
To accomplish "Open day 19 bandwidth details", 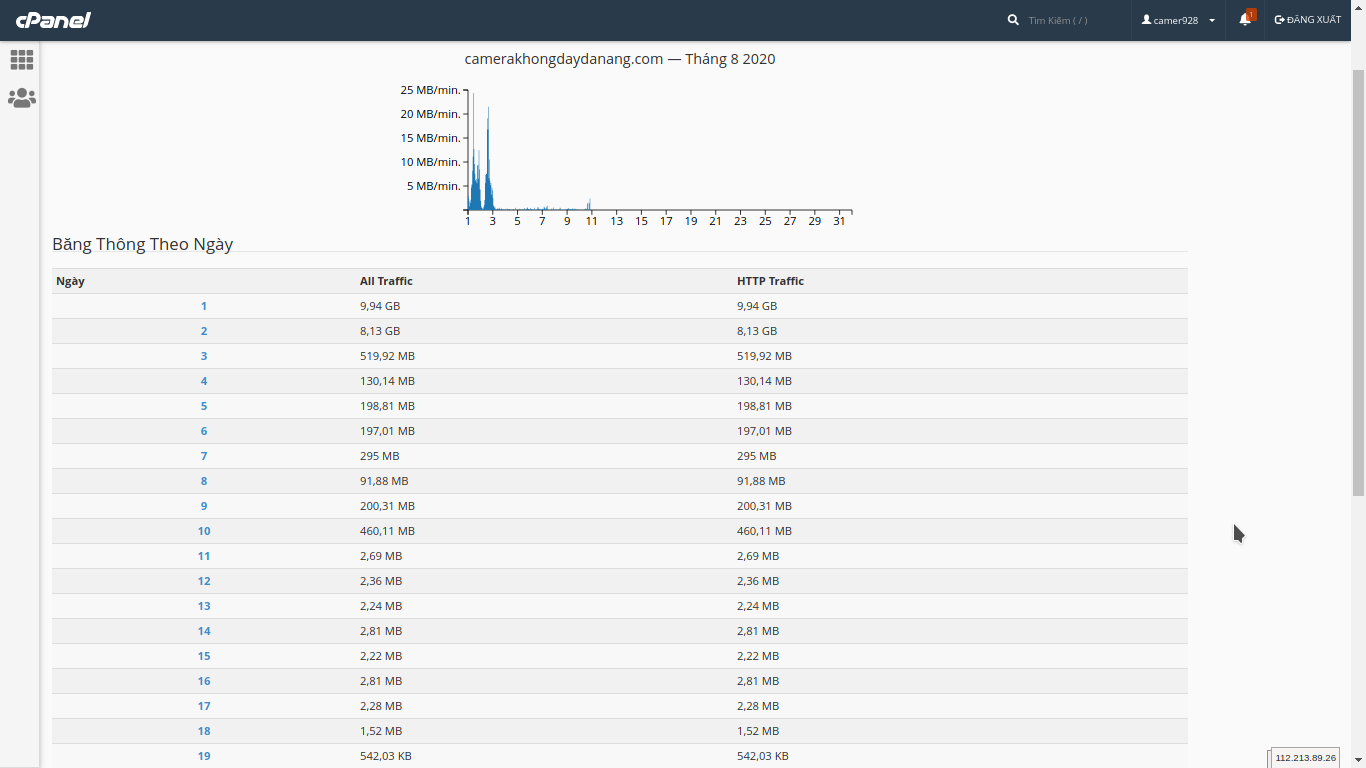I will click(204, 756).
